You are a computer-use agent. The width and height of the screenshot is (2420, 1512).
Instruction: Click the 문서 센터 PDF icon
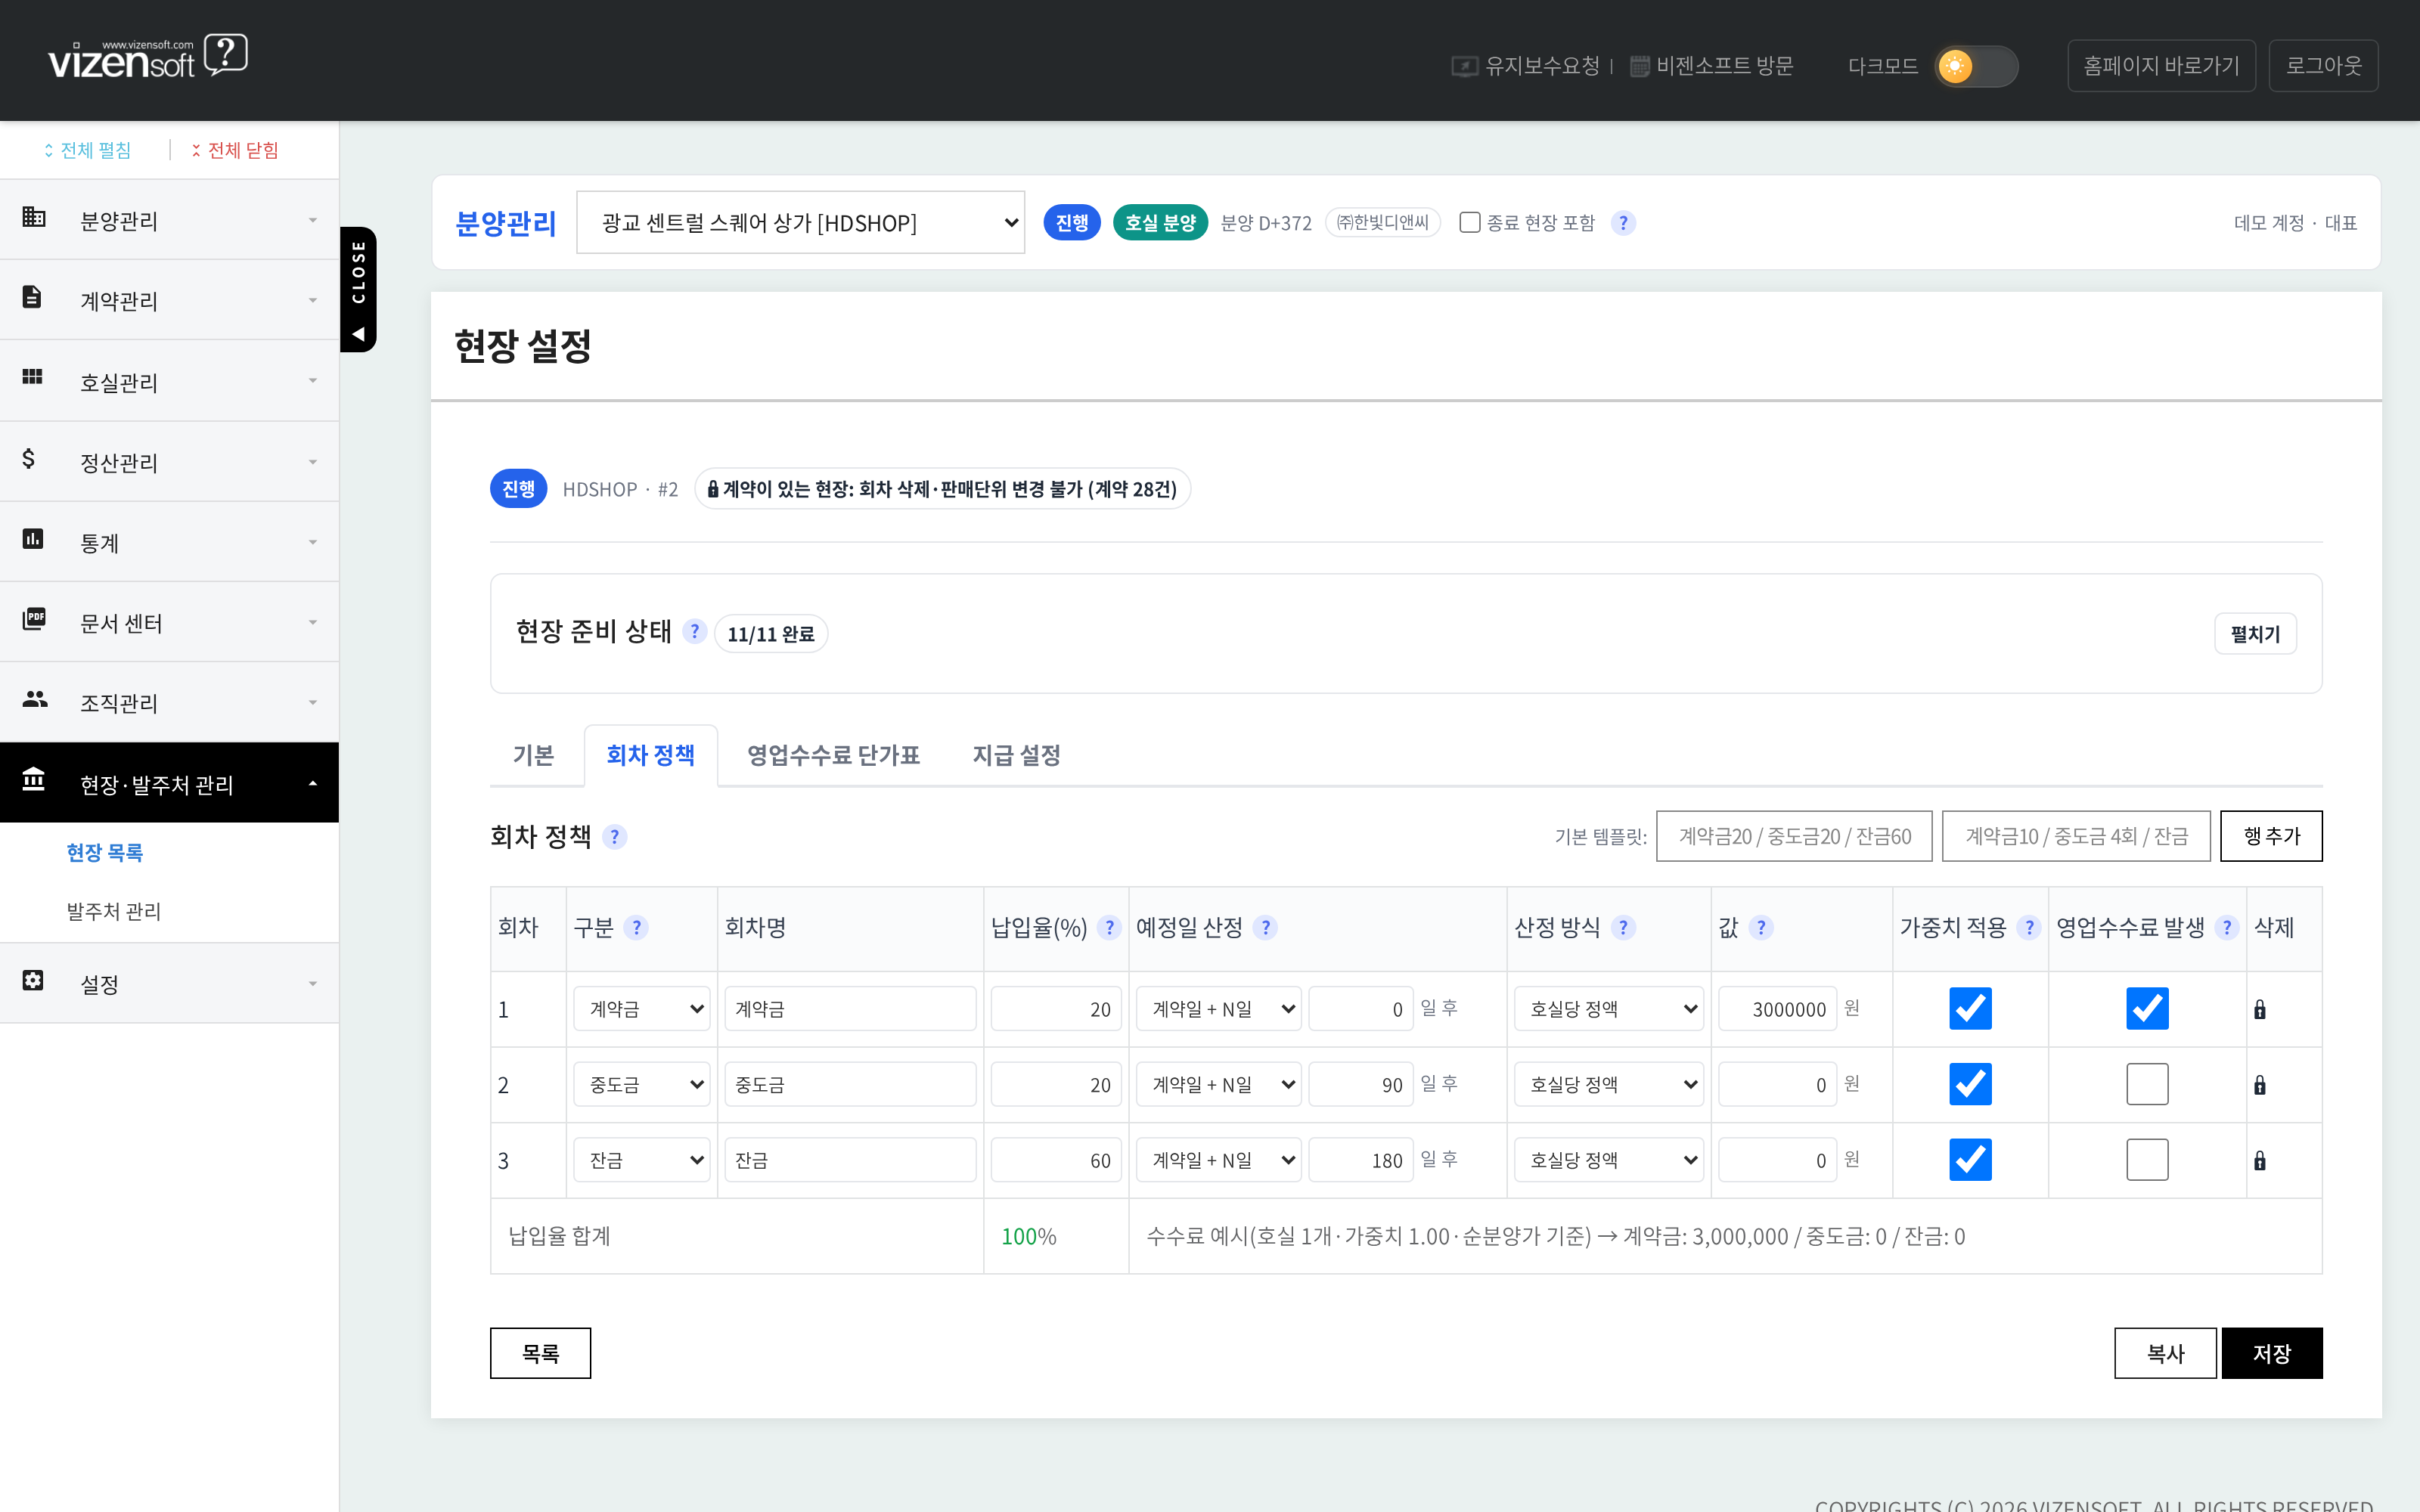tap(34, 619)
